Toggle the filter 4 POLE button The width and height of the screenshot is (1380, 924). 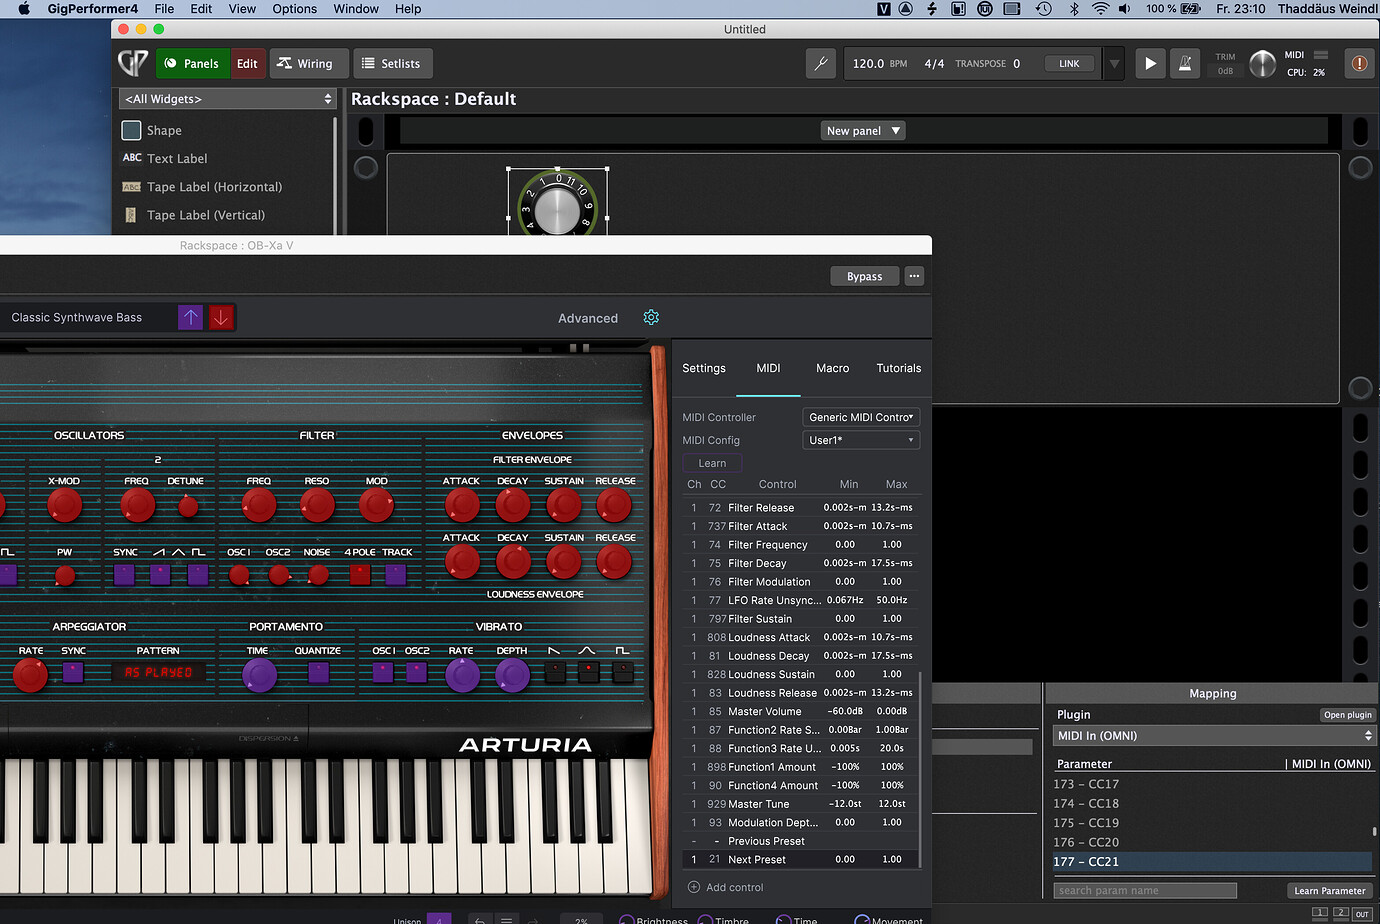coord(360,574)
